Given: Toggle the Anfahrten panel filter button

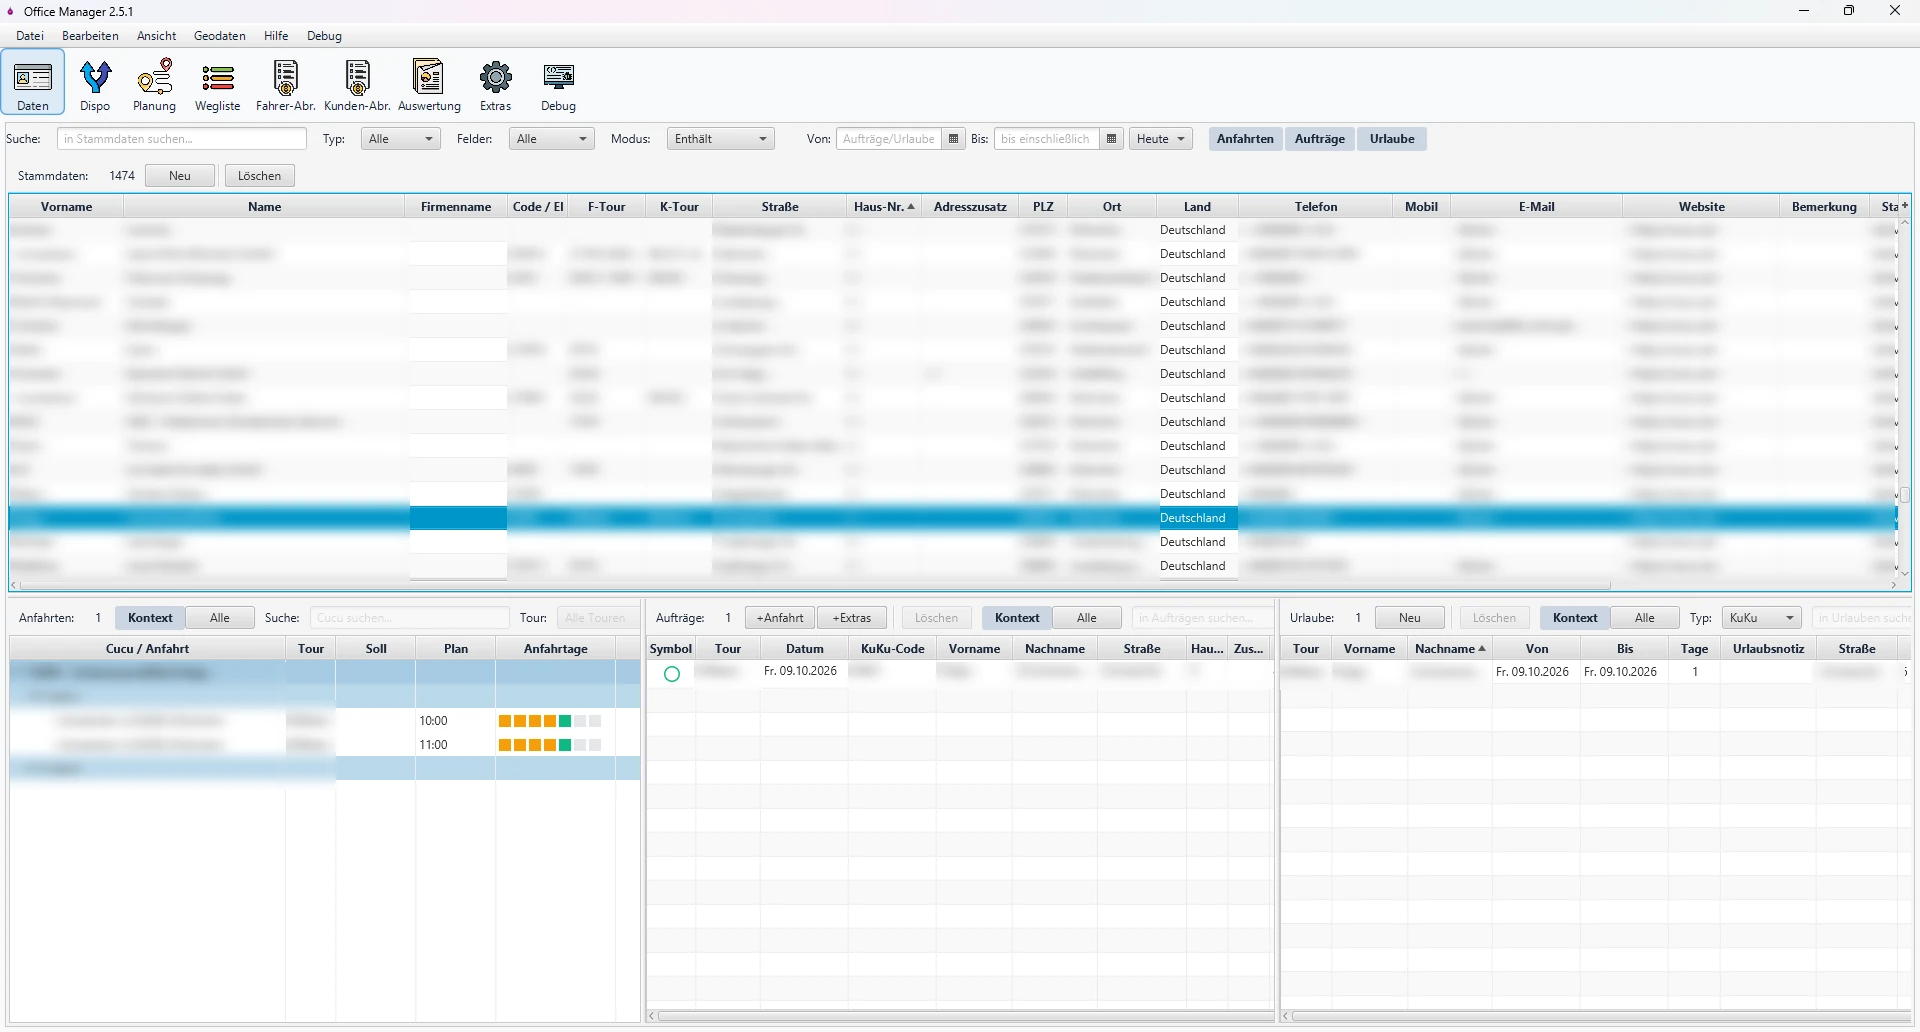Looking at the screenshot, I should point(1245,139).
